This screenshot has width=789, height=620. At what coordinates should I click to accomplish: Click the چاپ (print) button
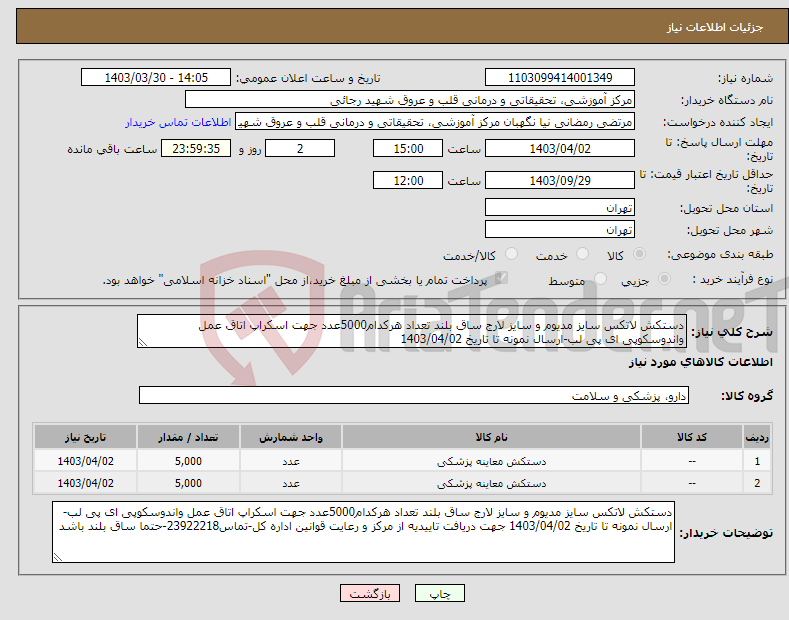pyautogui.click(x=439, y=593)
